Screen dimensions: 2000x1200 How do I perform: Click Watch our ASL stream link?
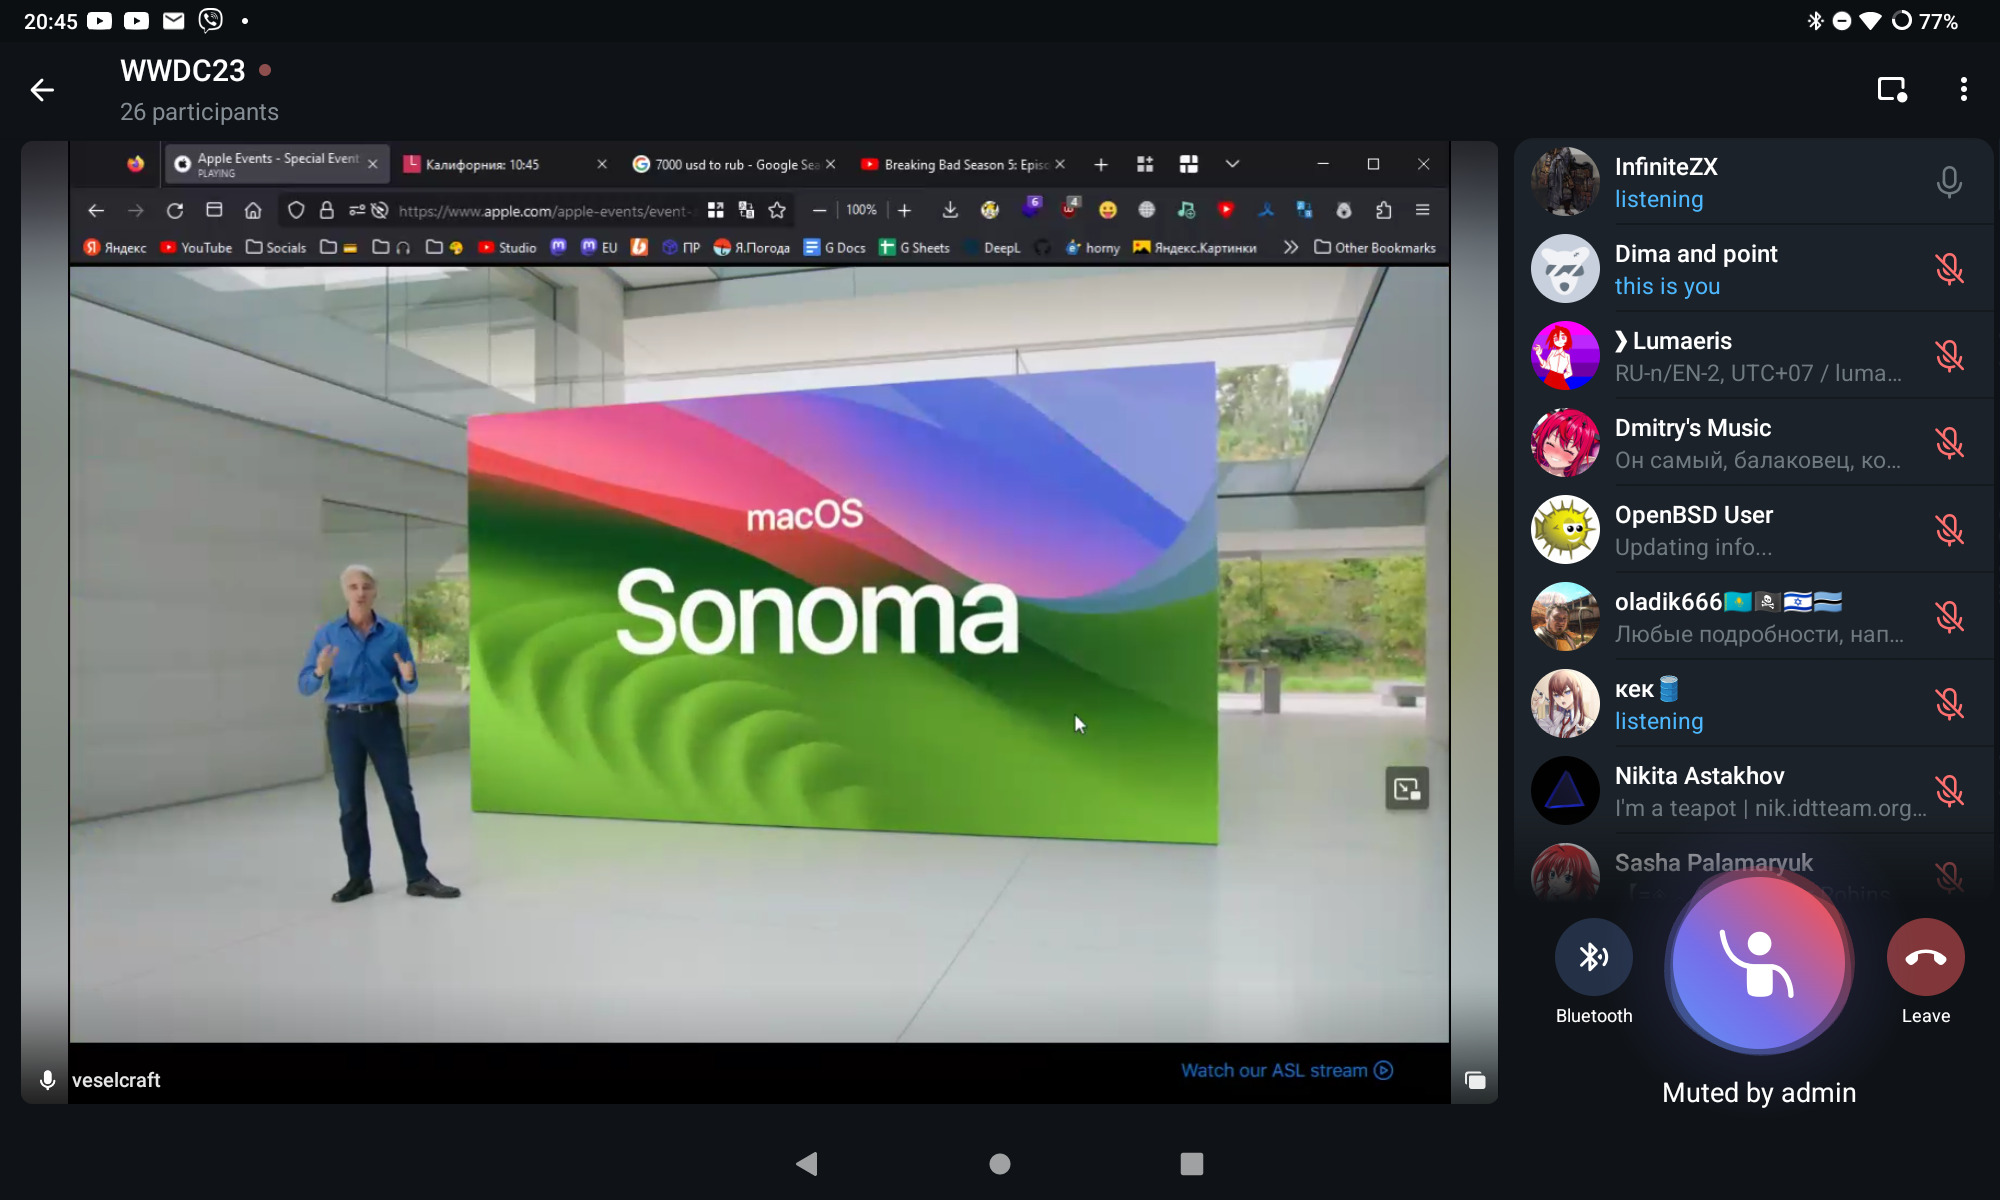pos(1286,1070)
